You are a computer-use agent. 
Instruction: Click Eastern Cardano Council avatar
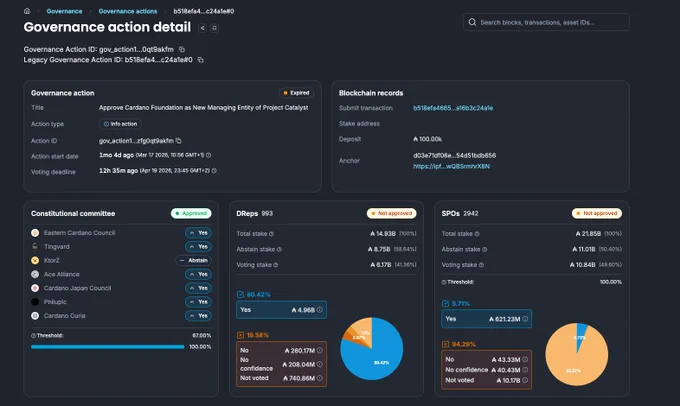click(x=35, y=233)
